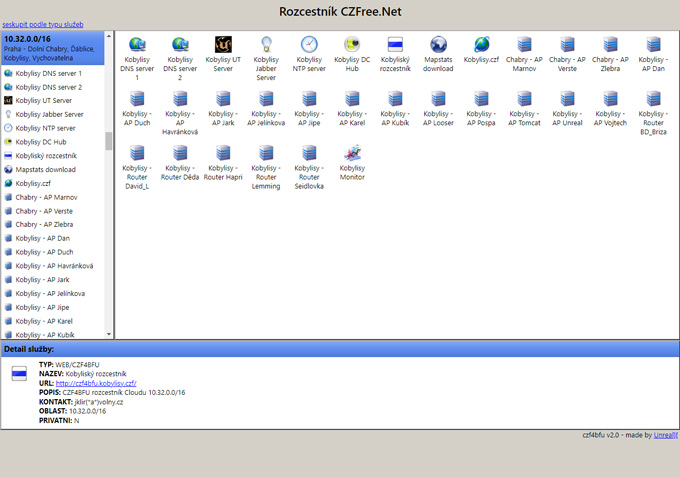Open Kobylisy - AP Karel grid icon

pyautogui.click(x=352, y=98)
